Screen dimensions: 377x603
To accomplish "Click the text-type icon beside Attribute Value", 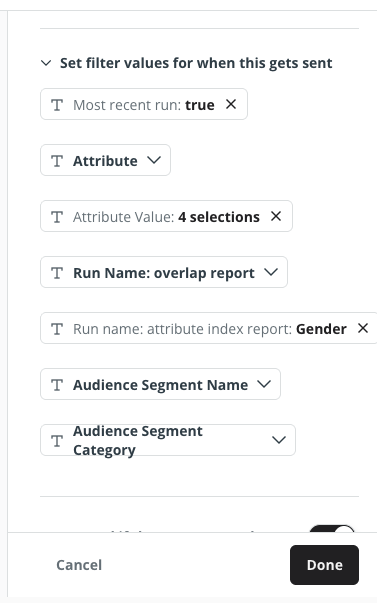I will [57, 217].
